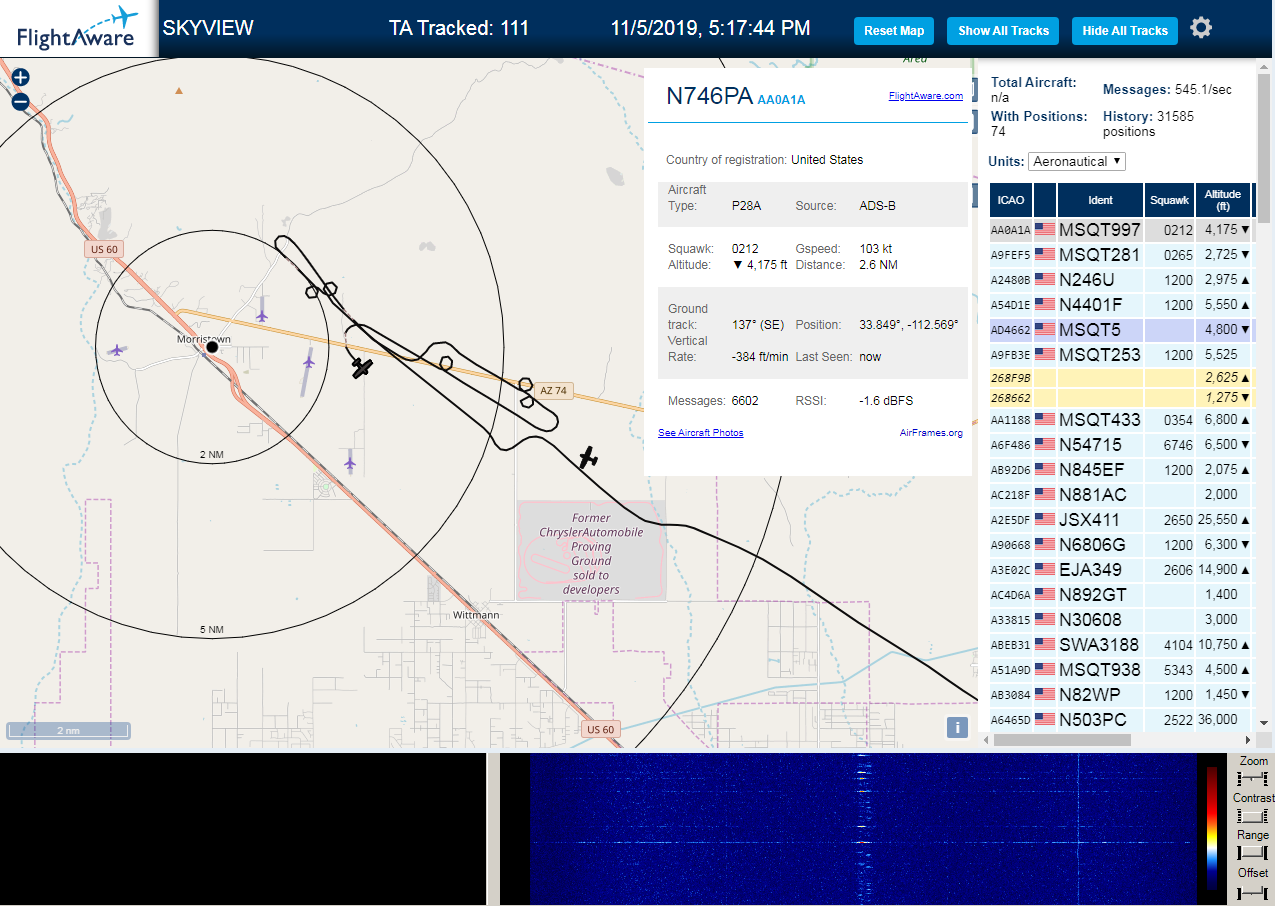Click the US flag in the SWA3188 row

pyautogui.click(x=1045, y=645)
